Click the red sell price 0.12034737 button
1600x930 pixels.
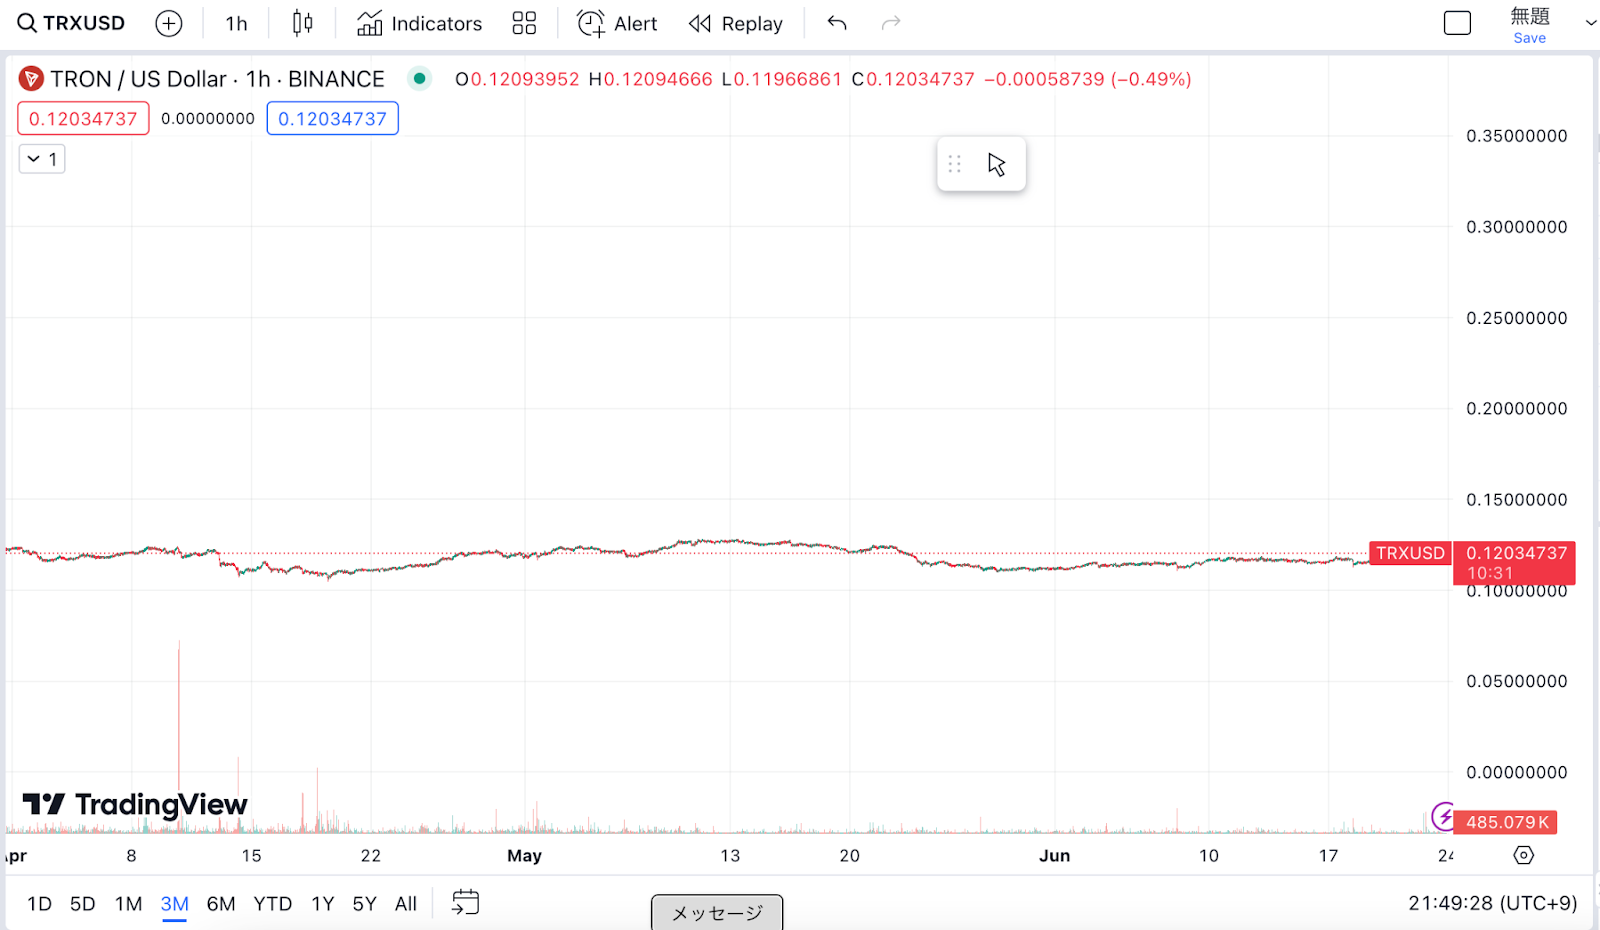(83, 118)
